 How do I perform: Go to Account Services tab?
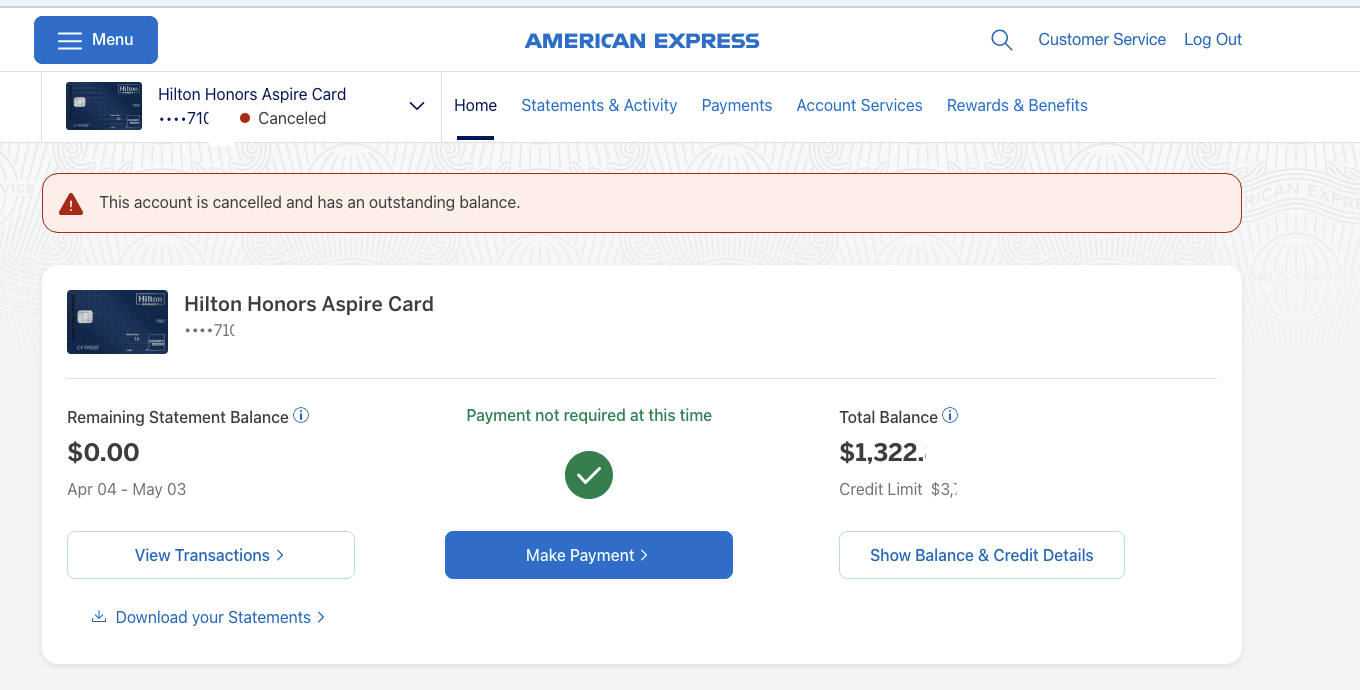point(859,105)
